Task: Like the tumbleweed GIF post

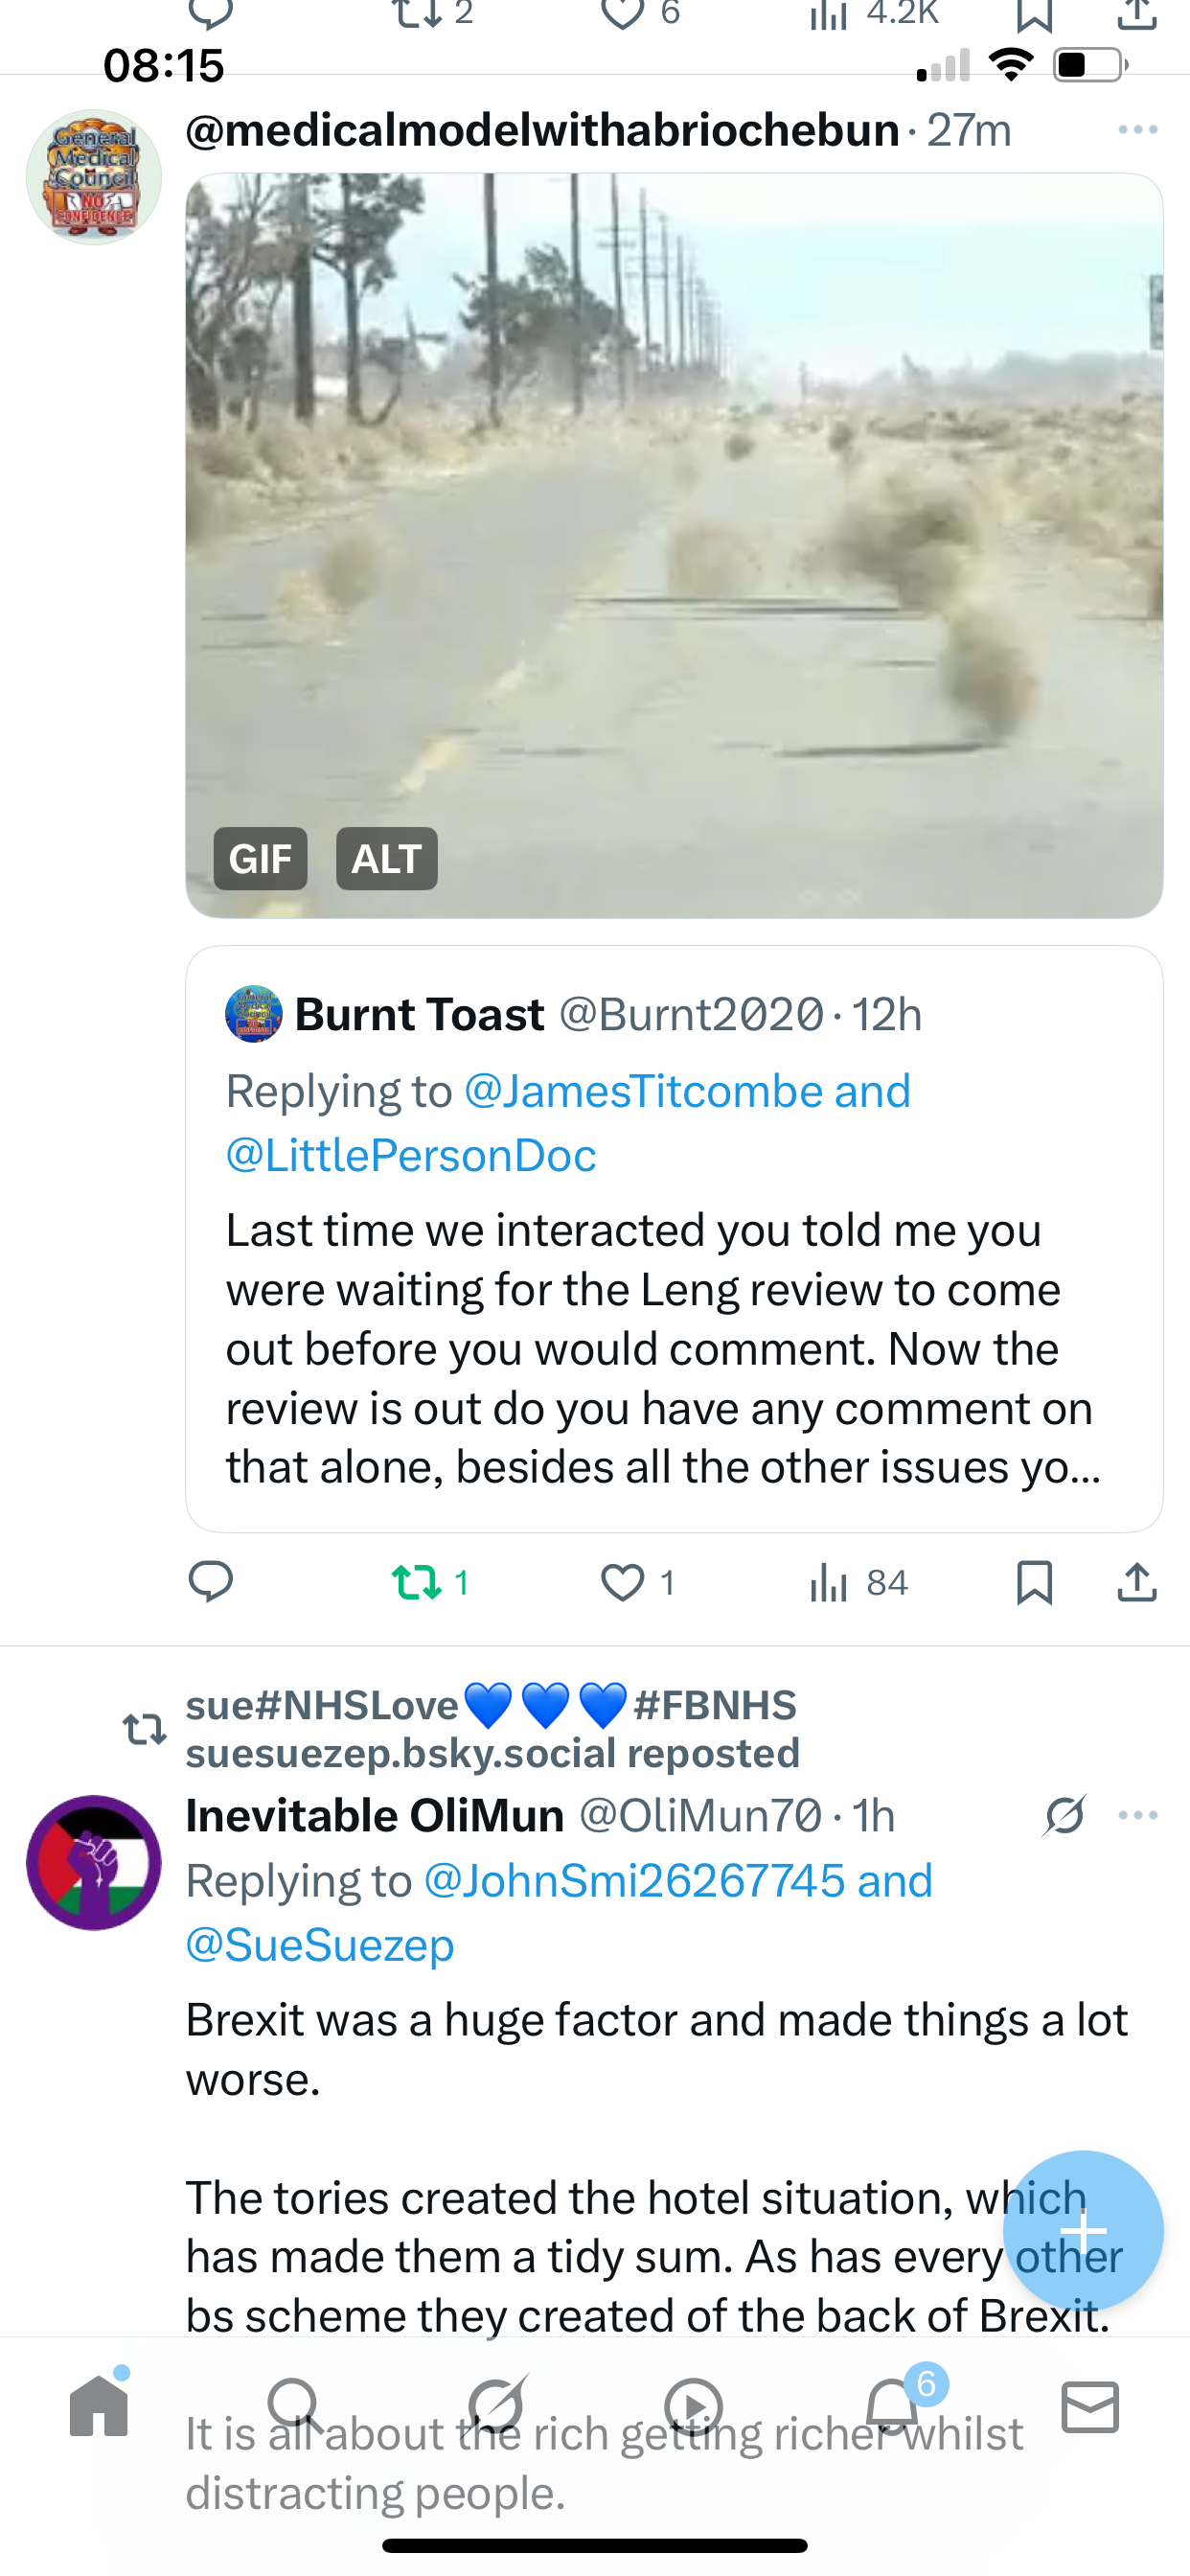Action: pos(623,1582)
